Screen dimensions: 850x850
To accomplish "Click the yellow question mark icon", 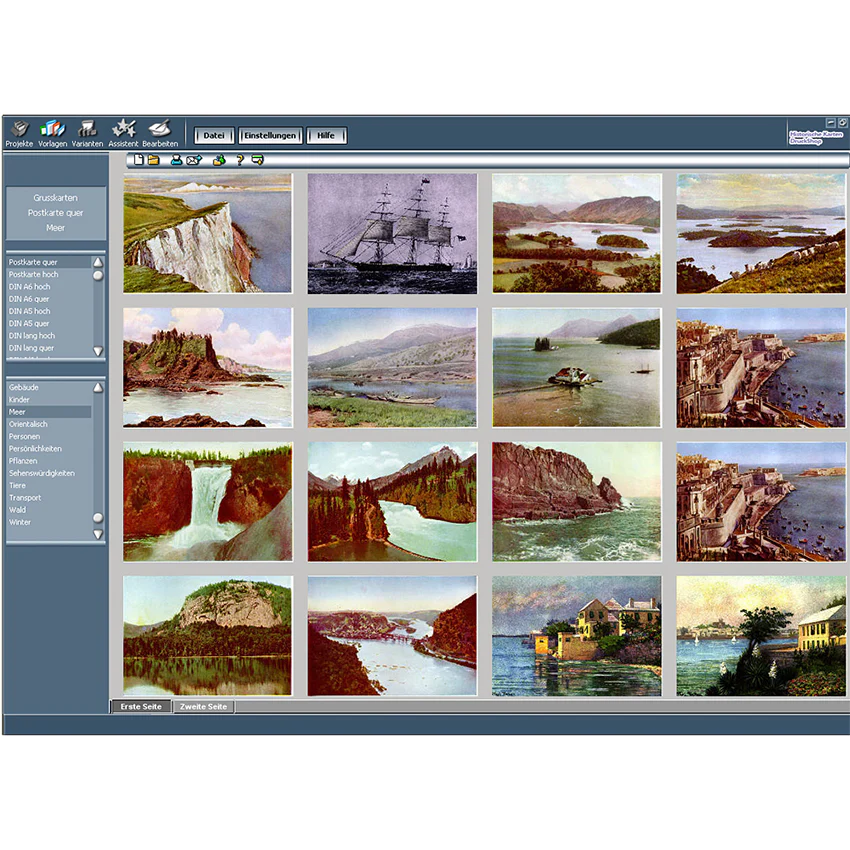I will (x=240, y=160).
